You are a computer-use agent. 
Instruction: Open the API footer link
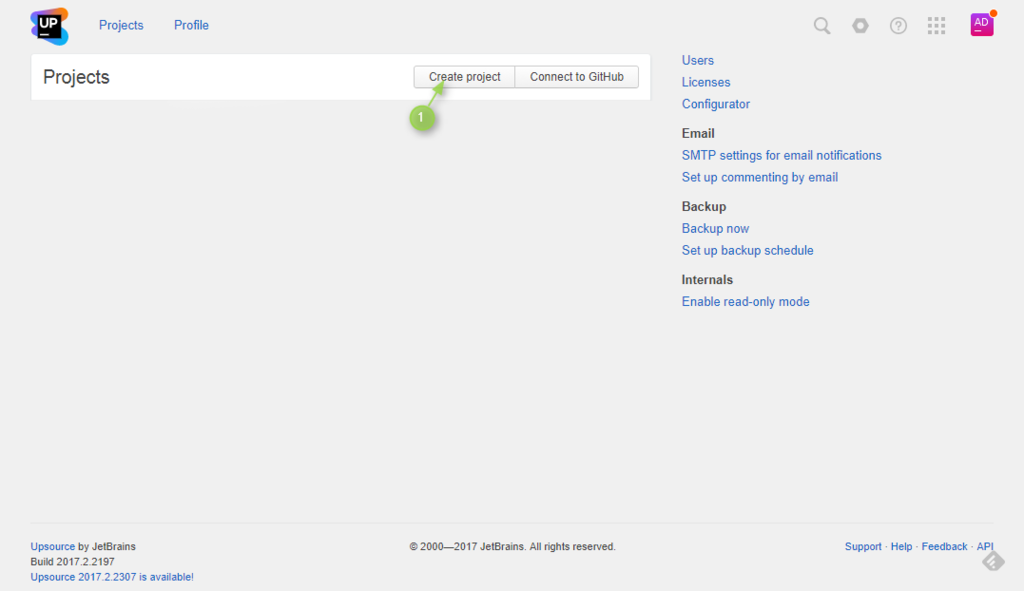click(985, 547)
